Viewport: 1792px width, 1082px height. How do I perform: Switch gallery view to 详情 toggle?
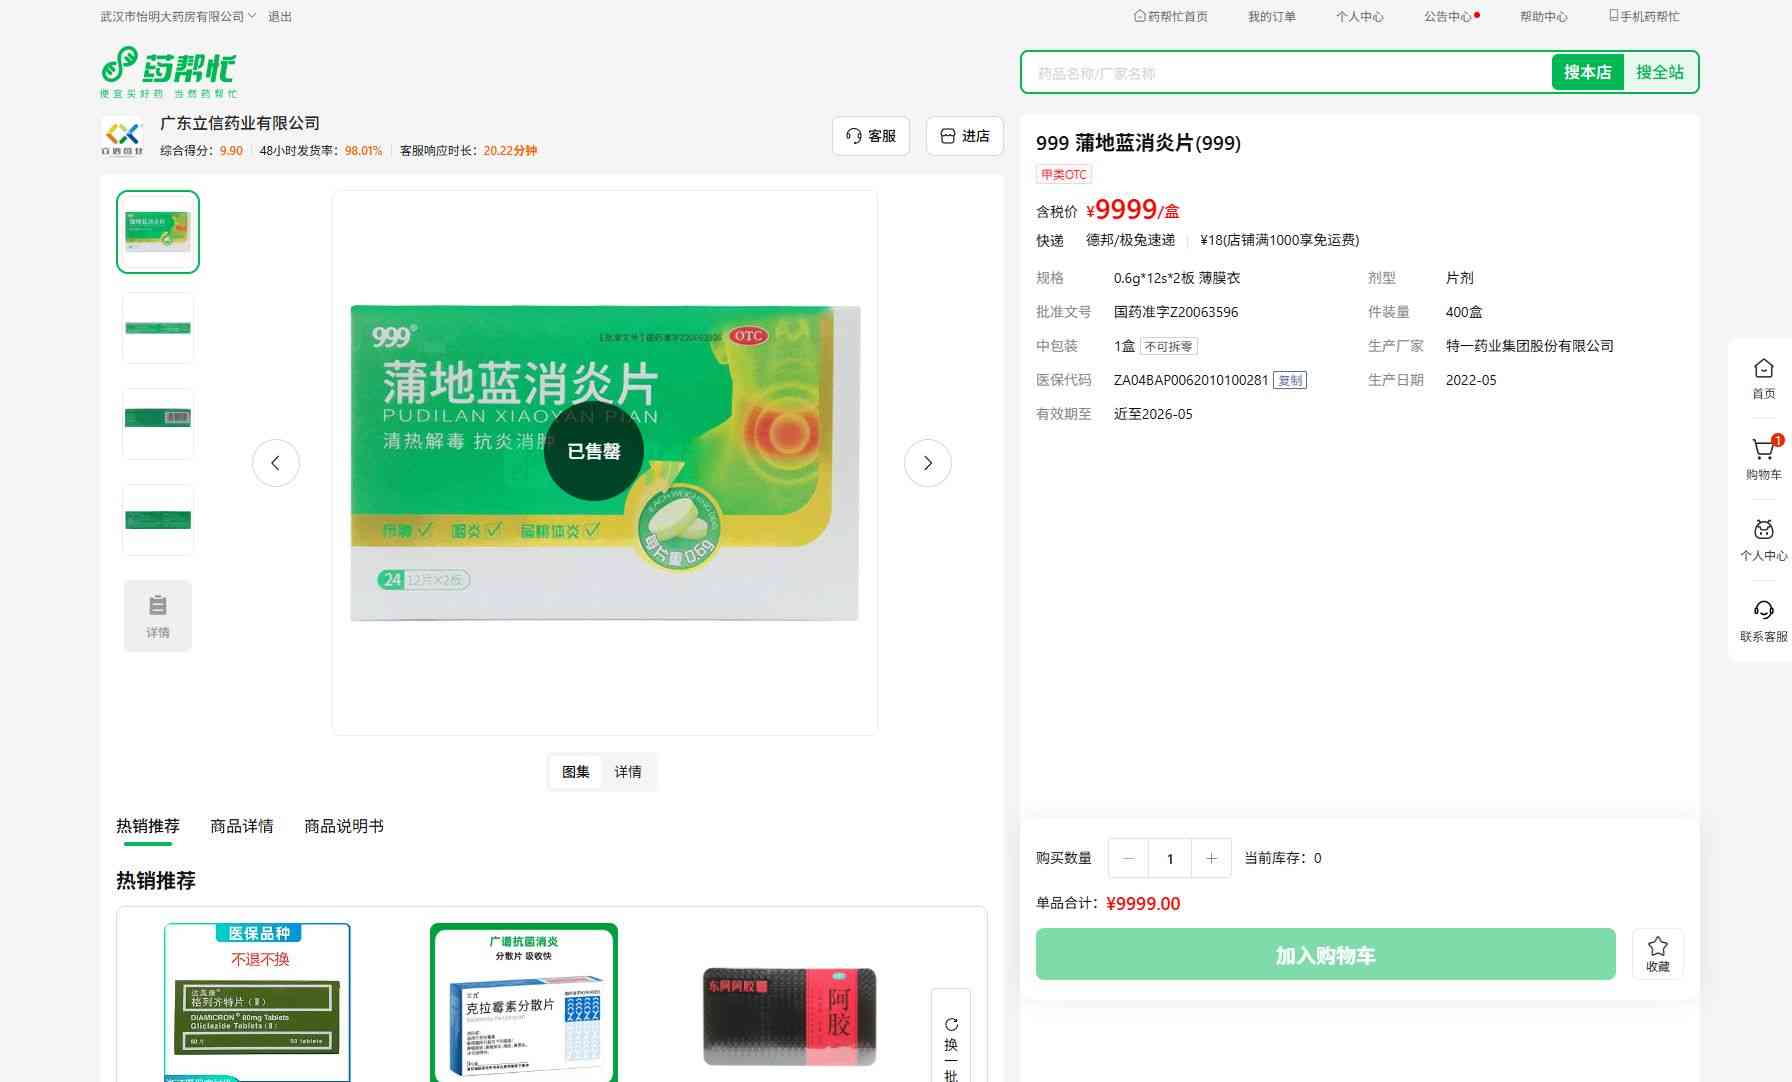point(628,772)
